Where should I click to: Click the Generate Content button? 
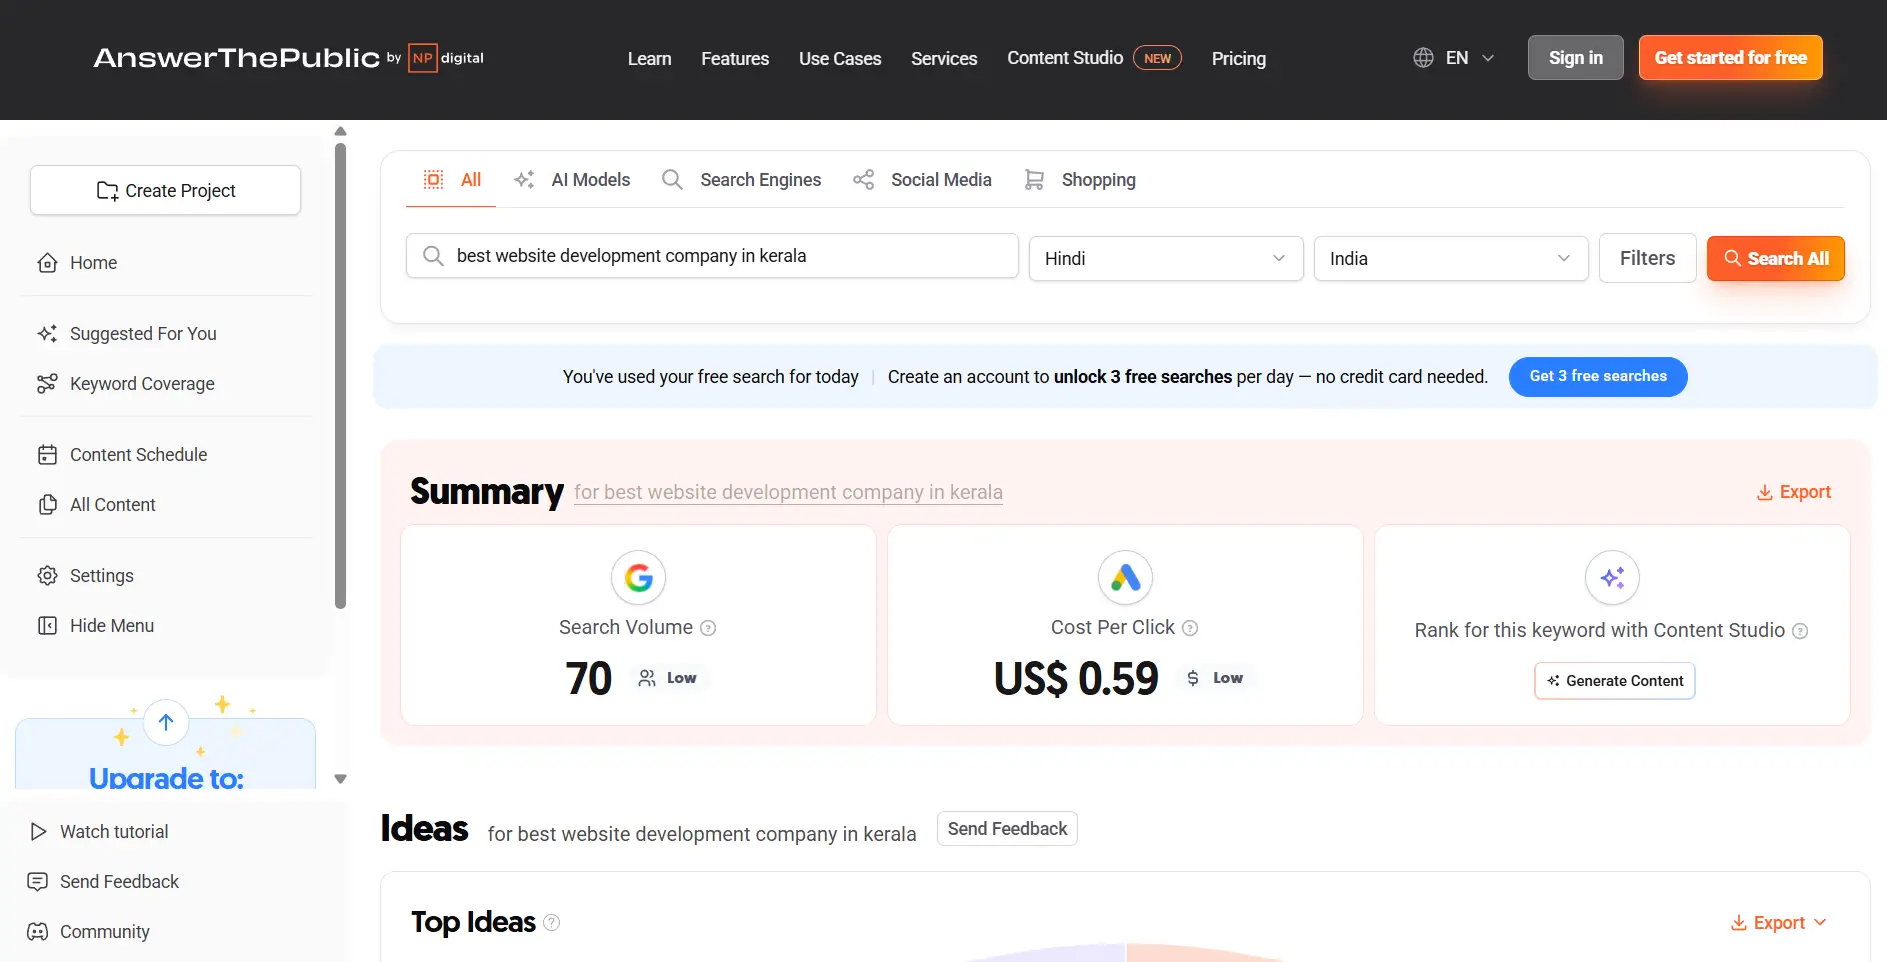click(1615, 681)
